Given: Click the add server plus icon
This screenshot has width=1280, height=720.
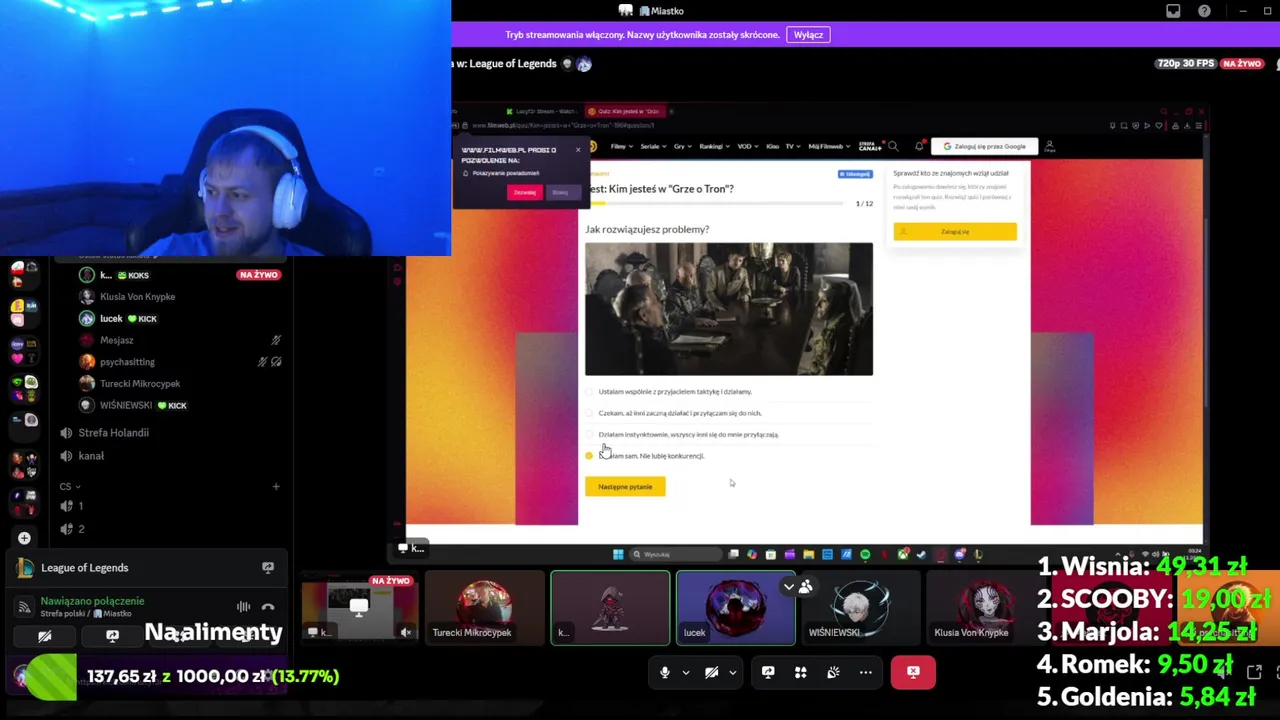Looking at the screenshot, I should [24, 539].
